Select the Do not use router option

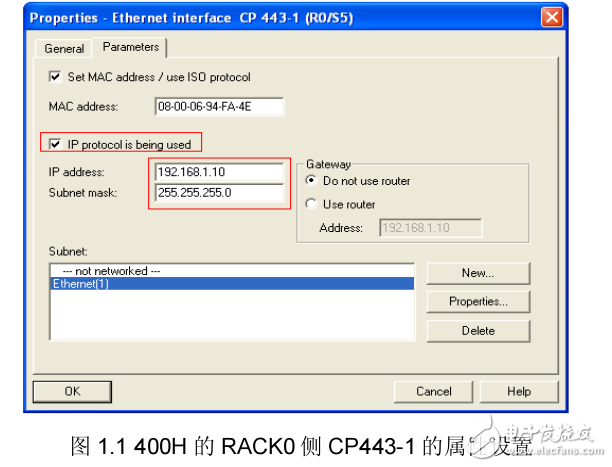[x=311, y=181]
